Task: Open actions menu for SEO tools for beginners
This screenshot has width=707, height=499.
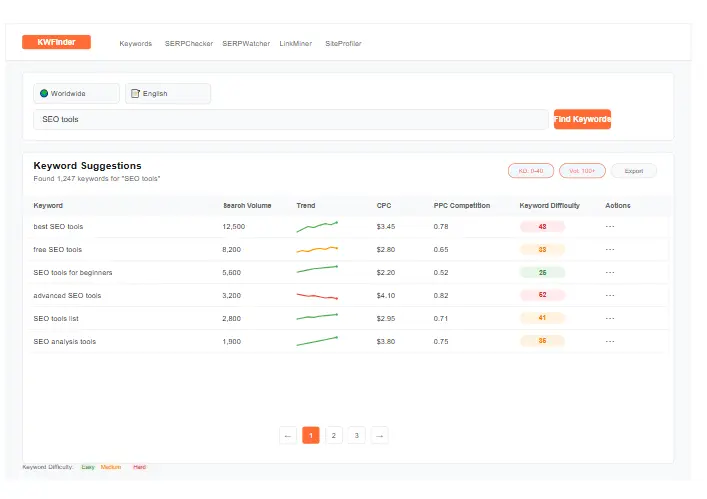Action: coord(610,272)
